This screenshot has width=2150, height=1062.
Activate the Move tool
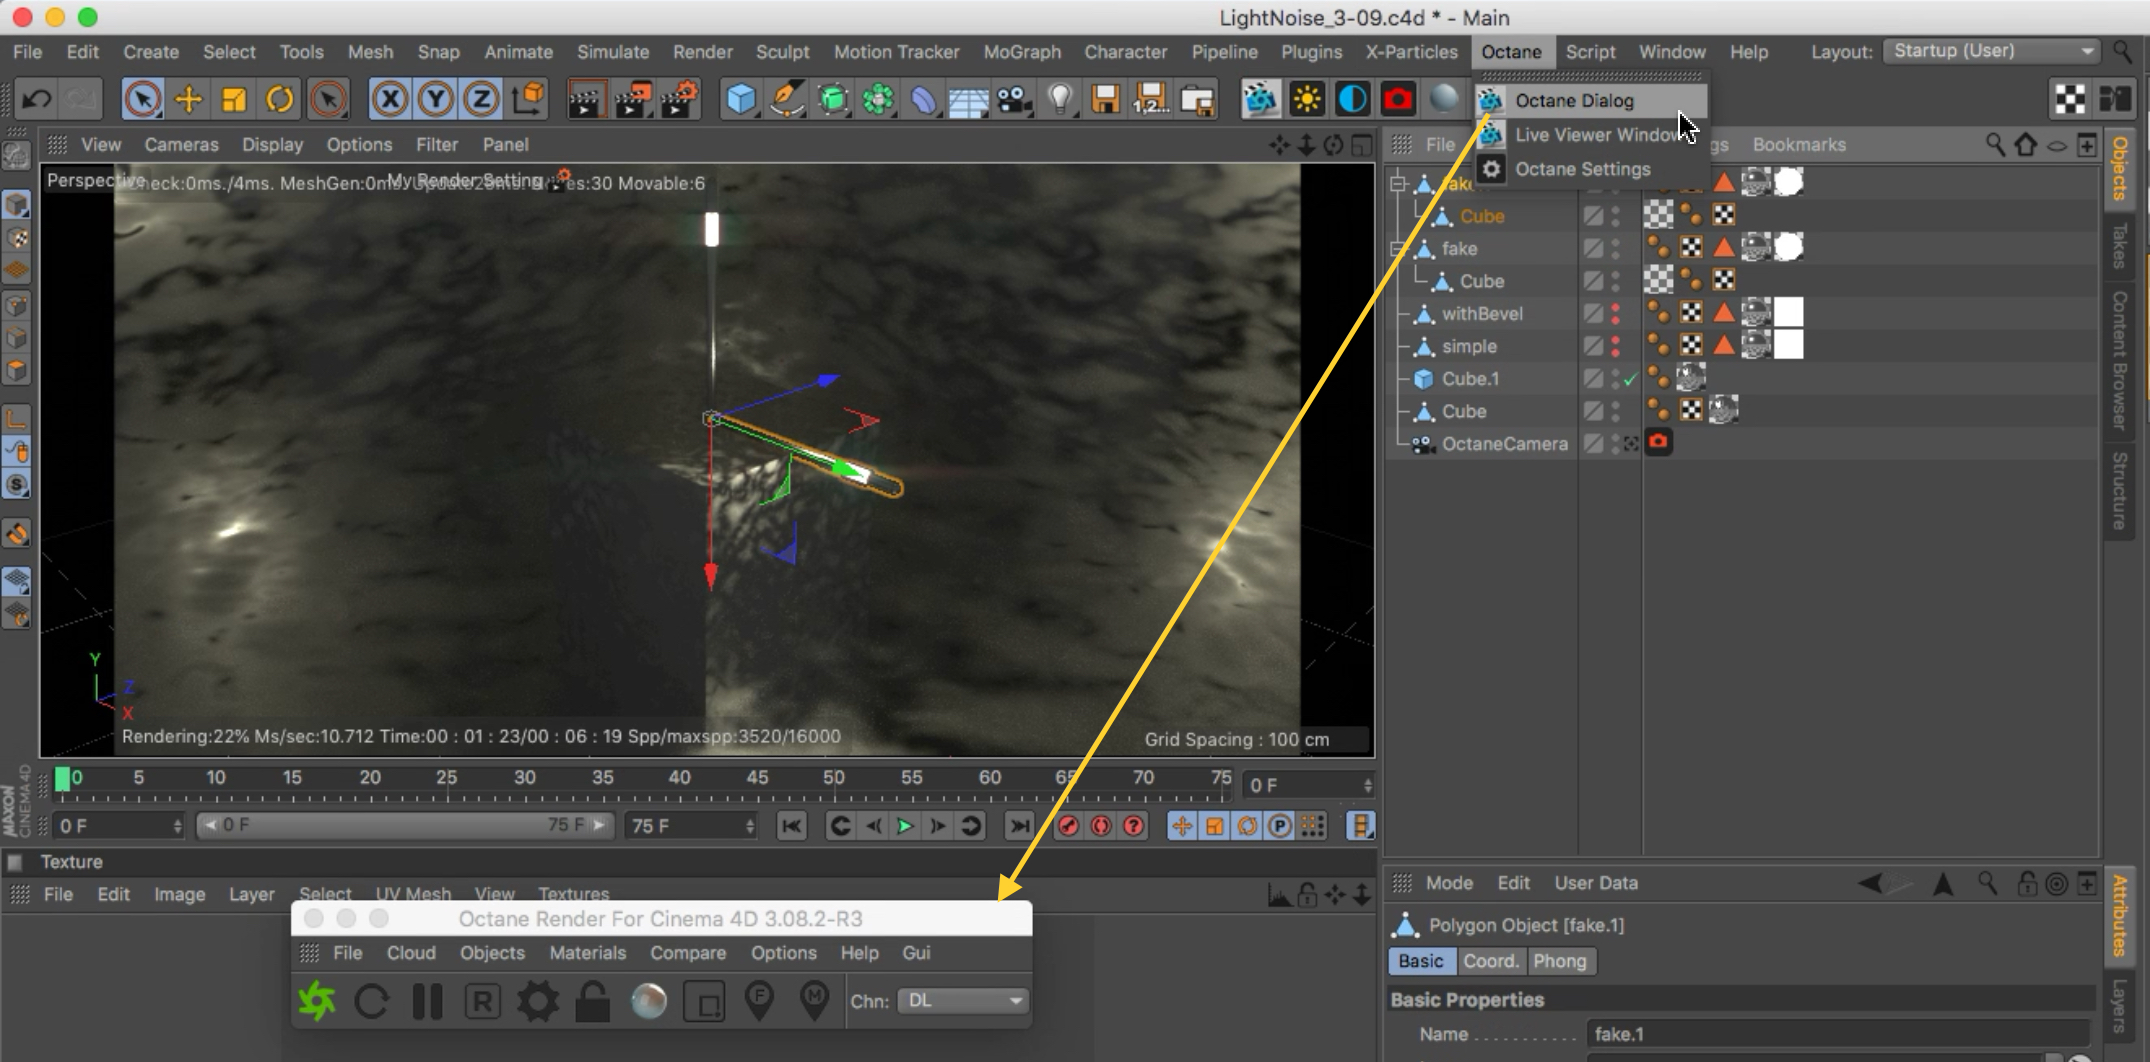[x=188, y=99]
